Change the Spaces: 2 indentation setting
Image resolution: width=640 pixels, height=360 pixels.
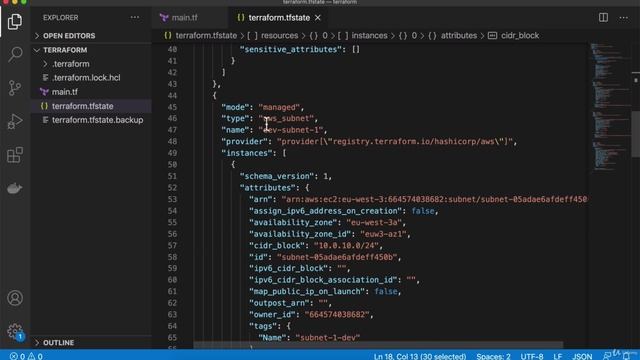coord(493,356)
